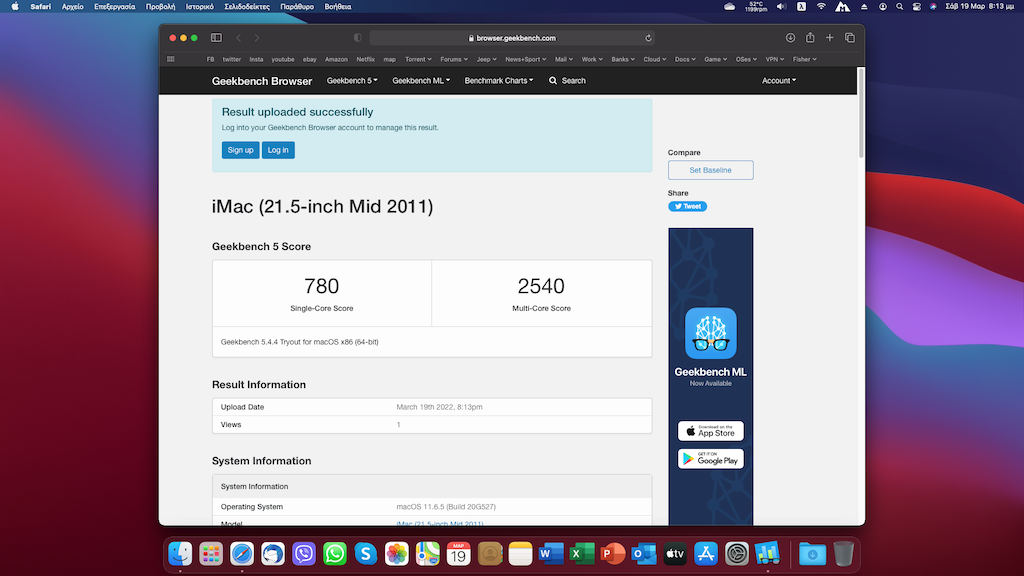
Task: Open App Store from the dock
Action: click(706, 554)
